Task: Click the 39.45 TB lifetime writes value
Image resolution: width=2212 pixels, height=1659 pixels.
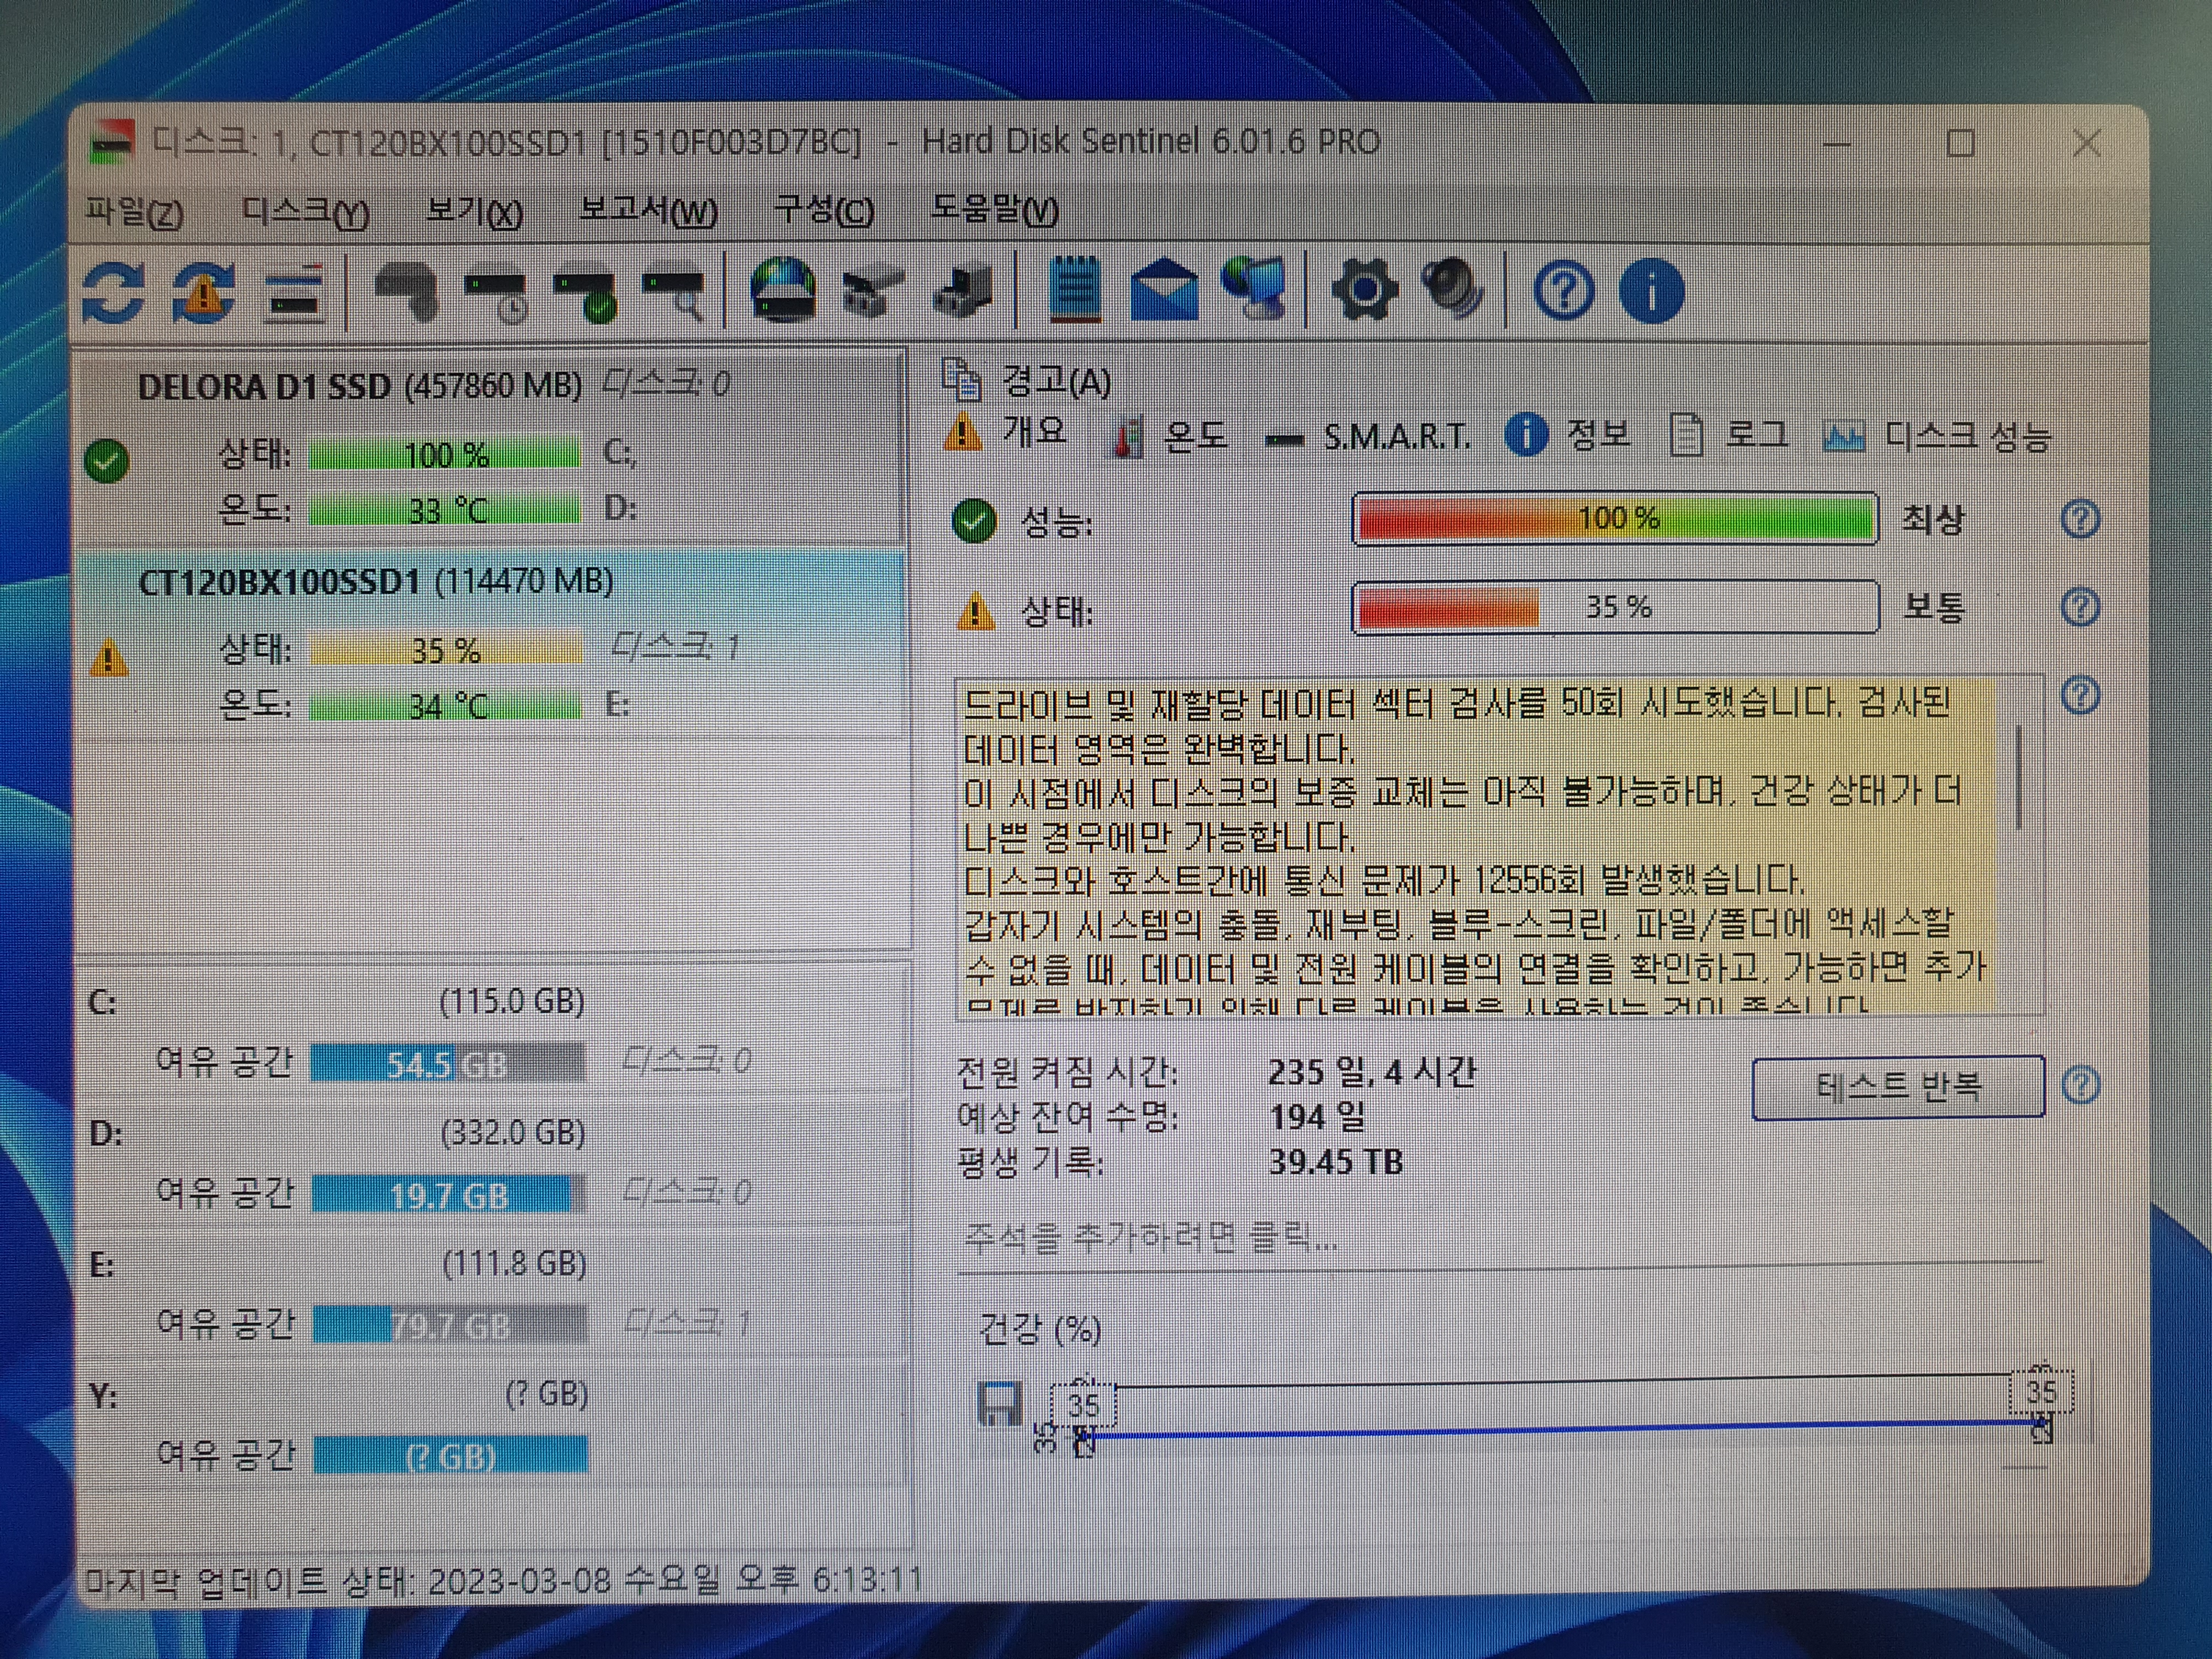Action: tap(1335, 1162)
